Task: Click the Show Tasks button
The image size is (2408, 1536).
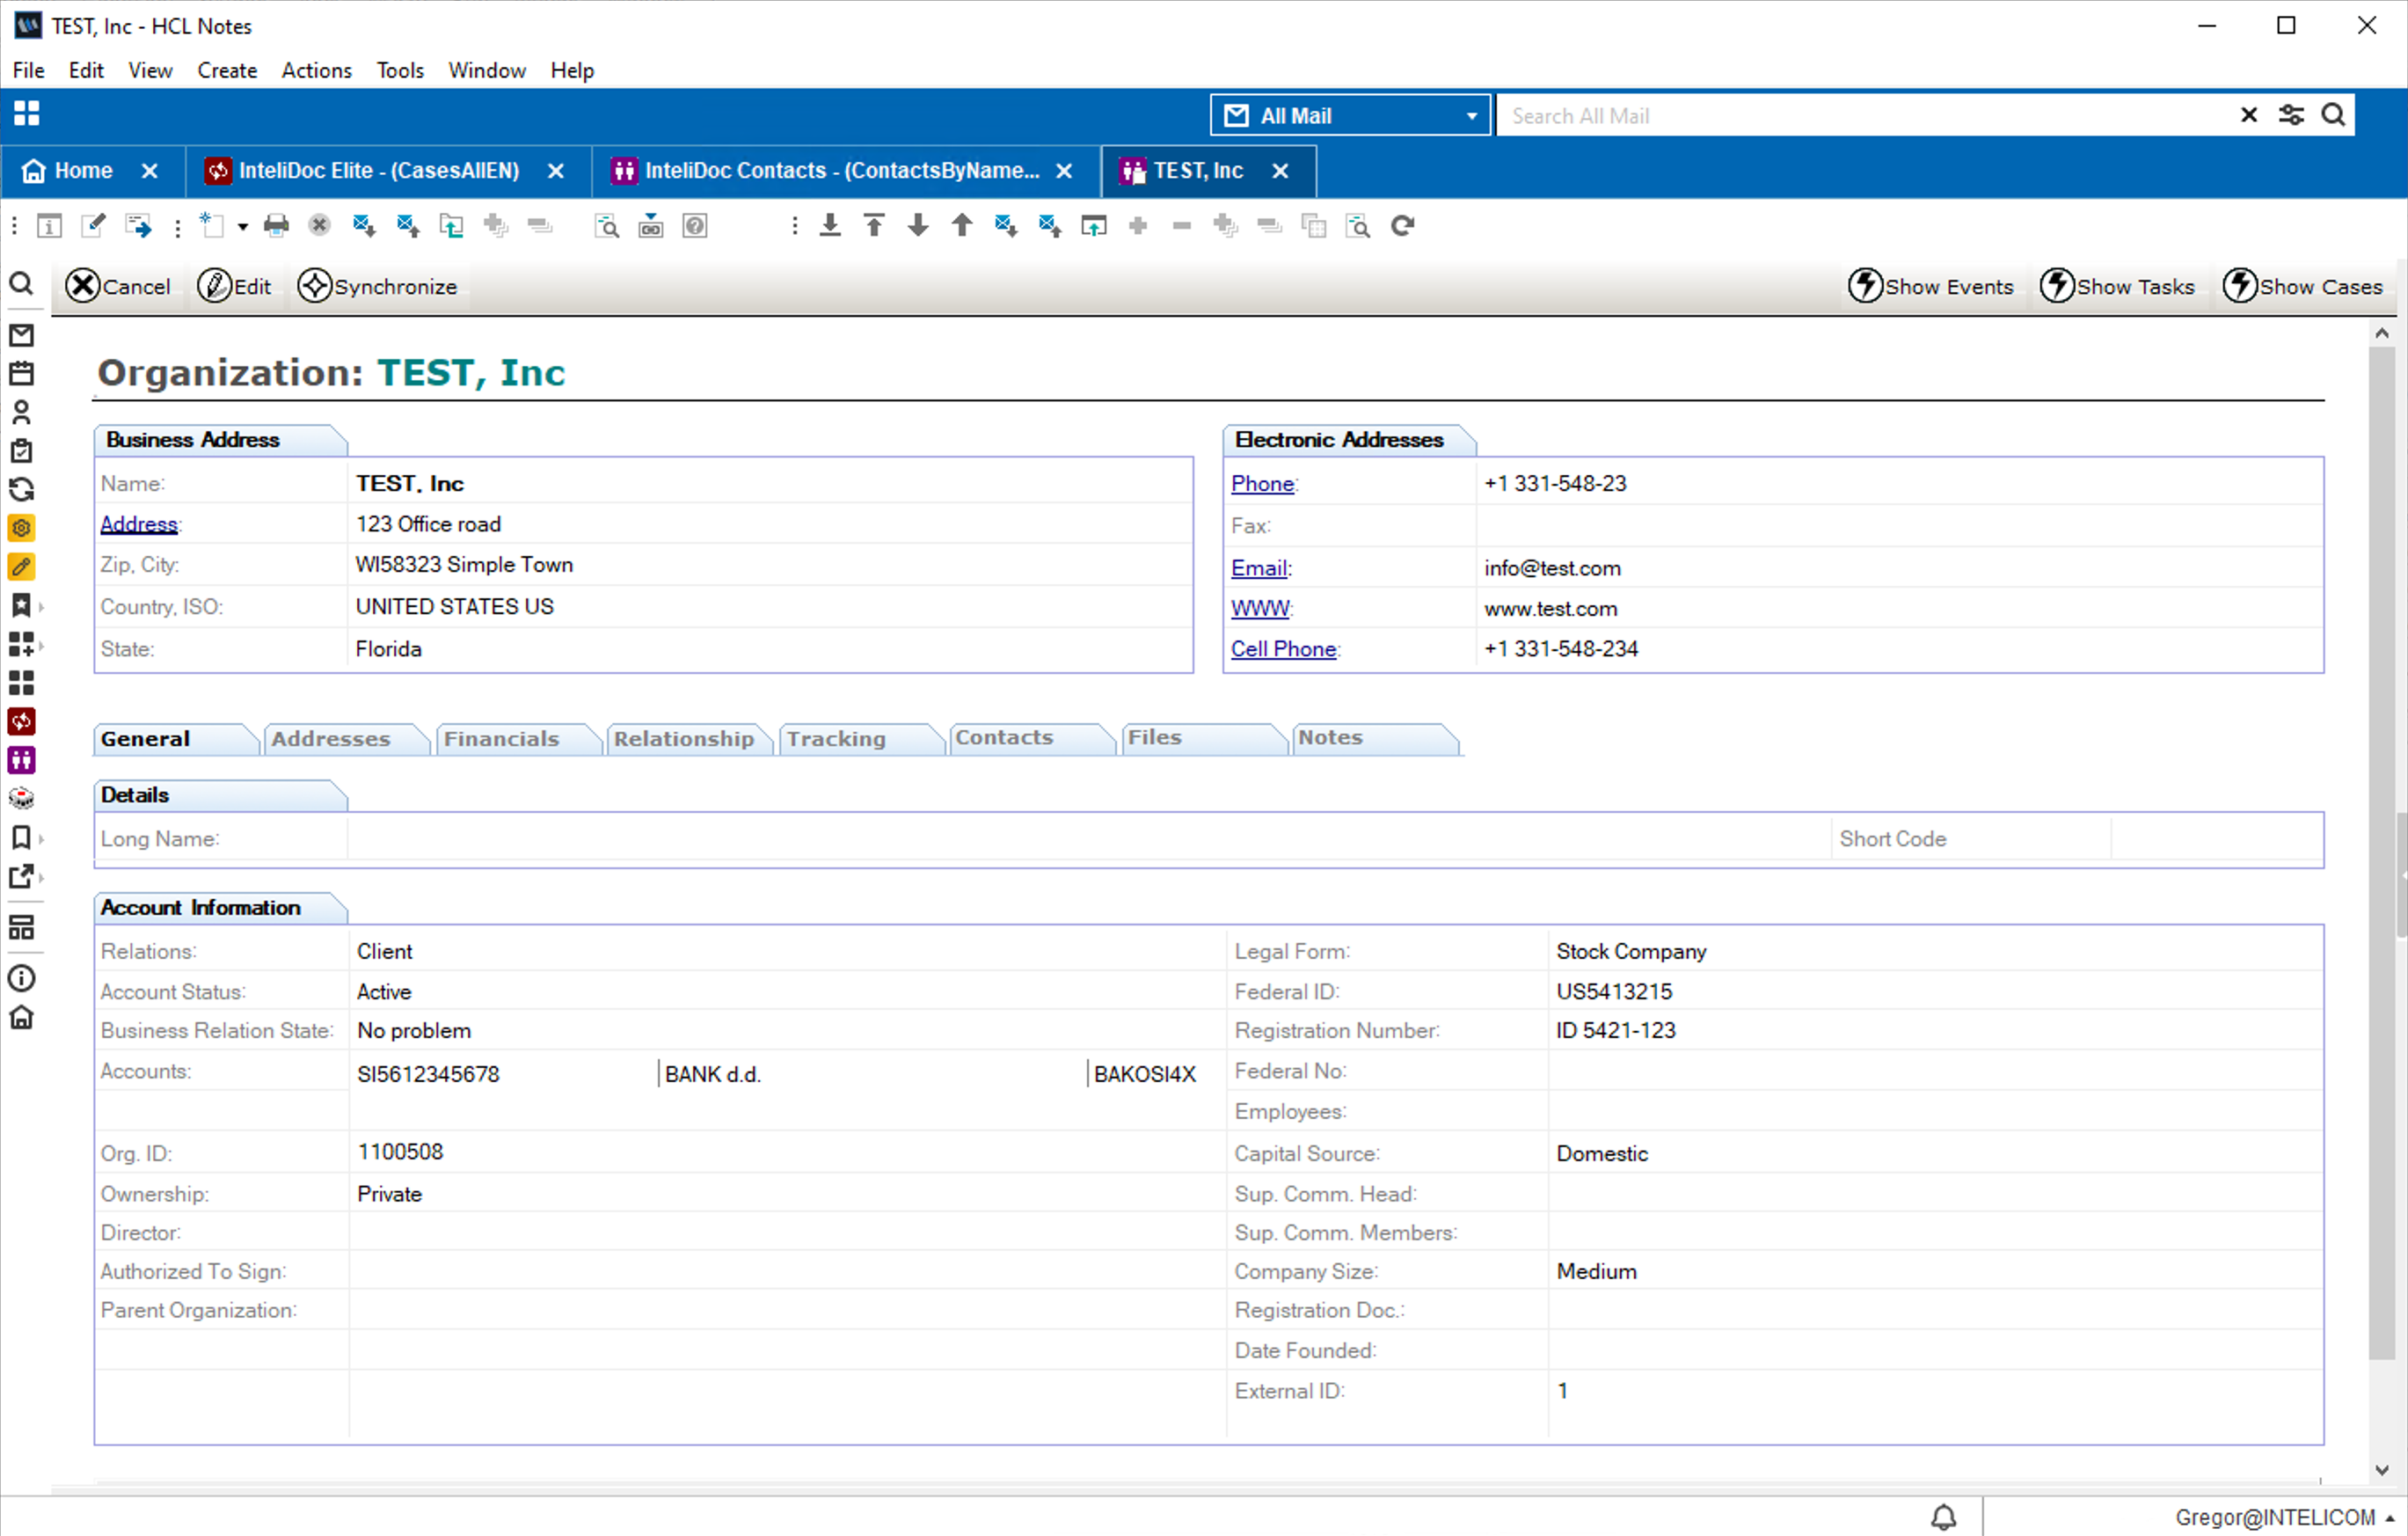Action: (x=2116, y=286)
